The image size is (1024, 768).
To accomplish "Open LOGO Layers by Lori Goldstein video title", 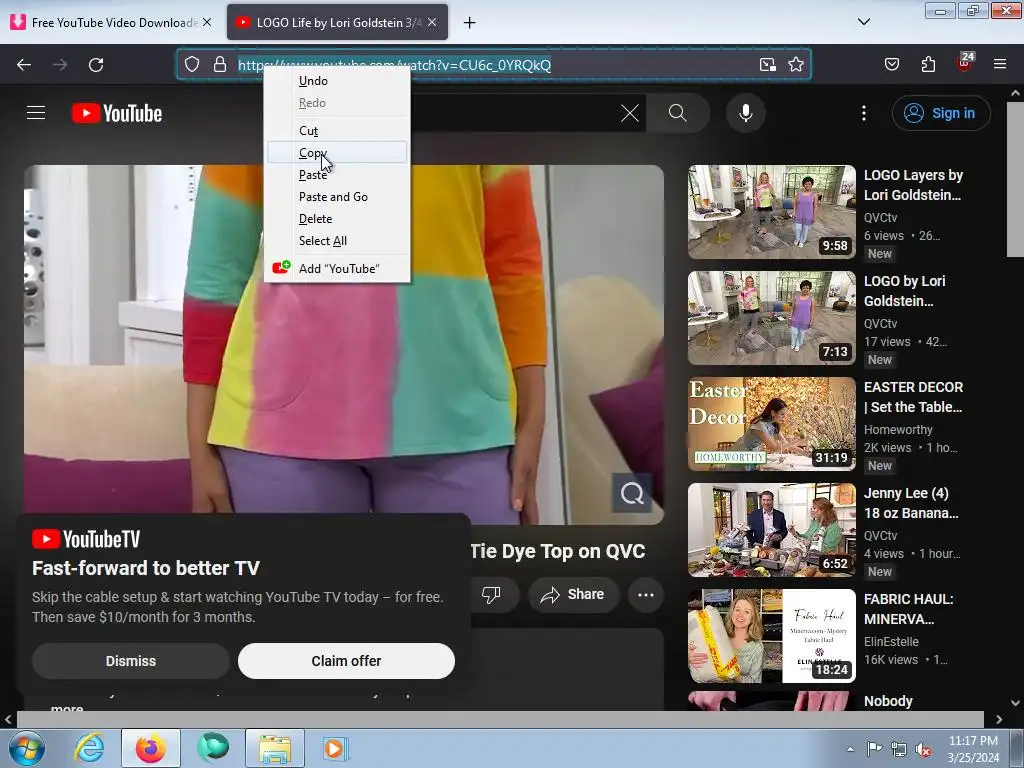I will coord(913,185).
